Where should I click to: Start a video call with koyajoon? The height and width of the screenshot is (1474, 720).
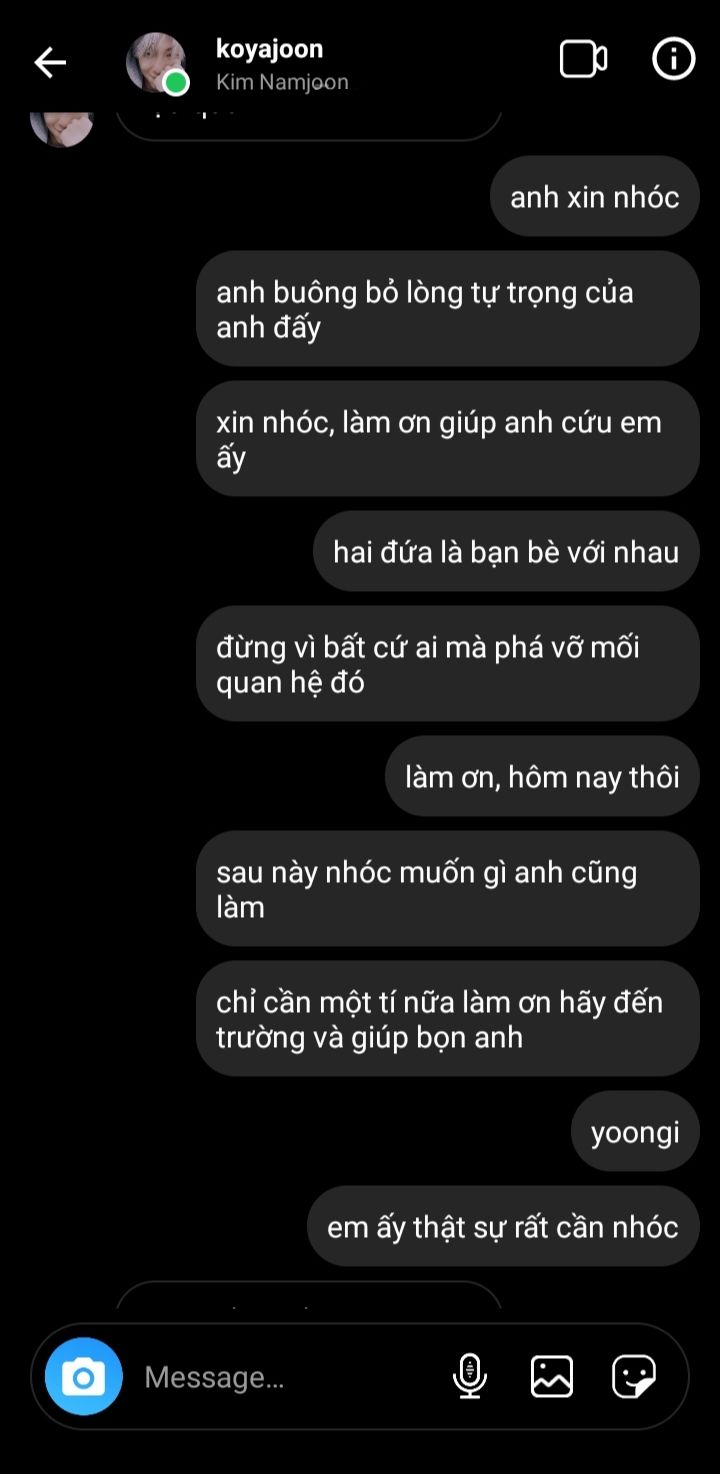[x=583, y=59]
